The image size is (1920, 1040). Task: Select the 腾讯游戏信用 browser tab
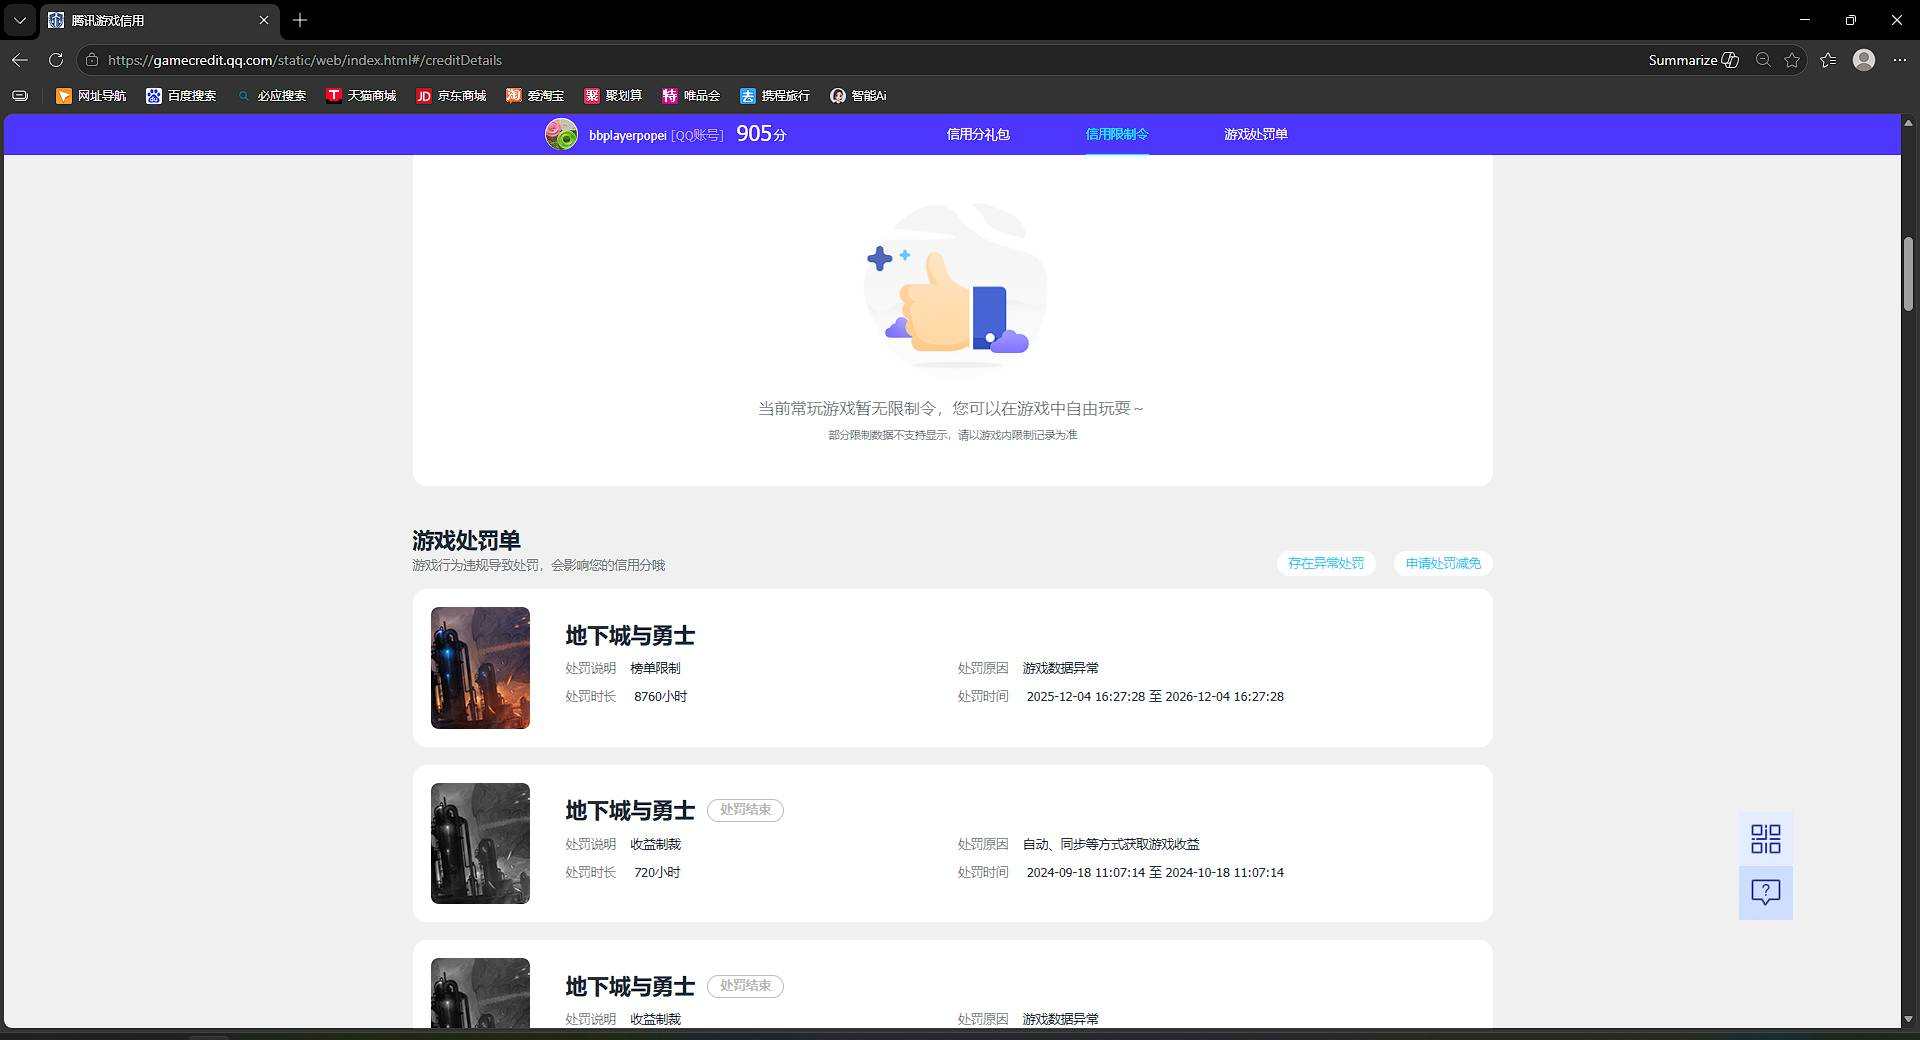tap(160, 20)
